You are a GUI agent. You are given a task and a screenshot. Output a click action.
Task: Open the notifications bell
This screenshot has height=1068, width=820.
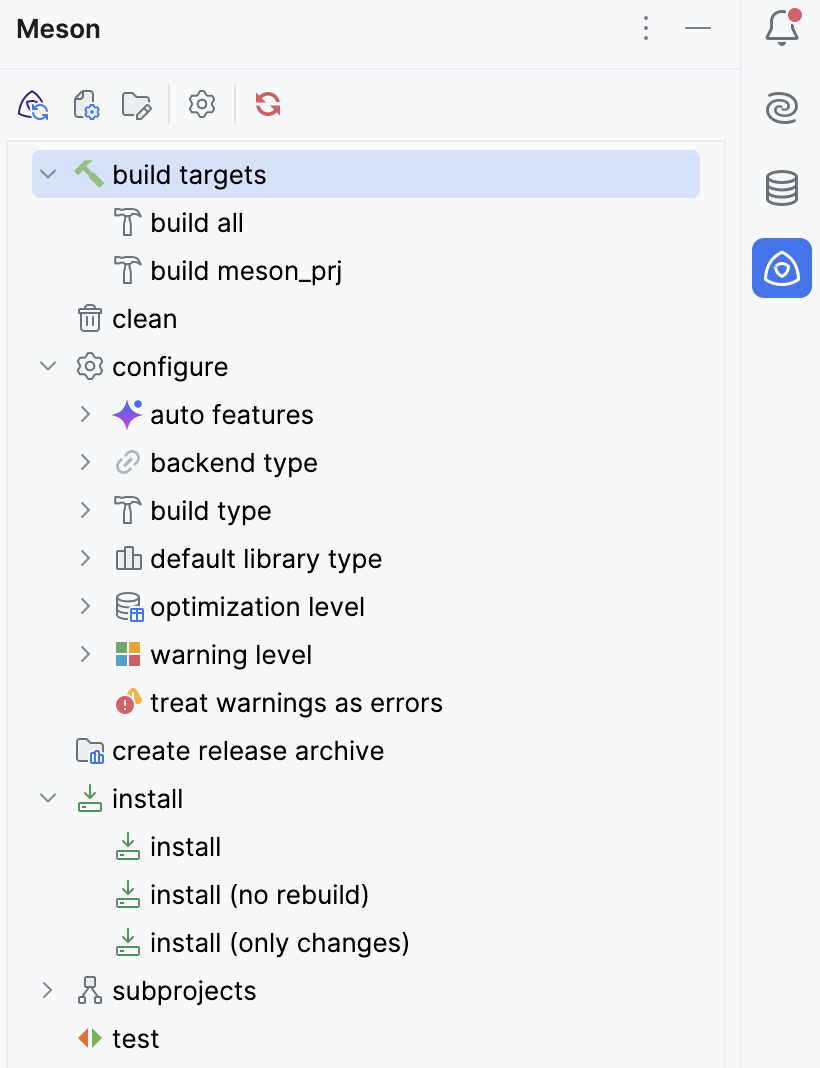(781, 28)
